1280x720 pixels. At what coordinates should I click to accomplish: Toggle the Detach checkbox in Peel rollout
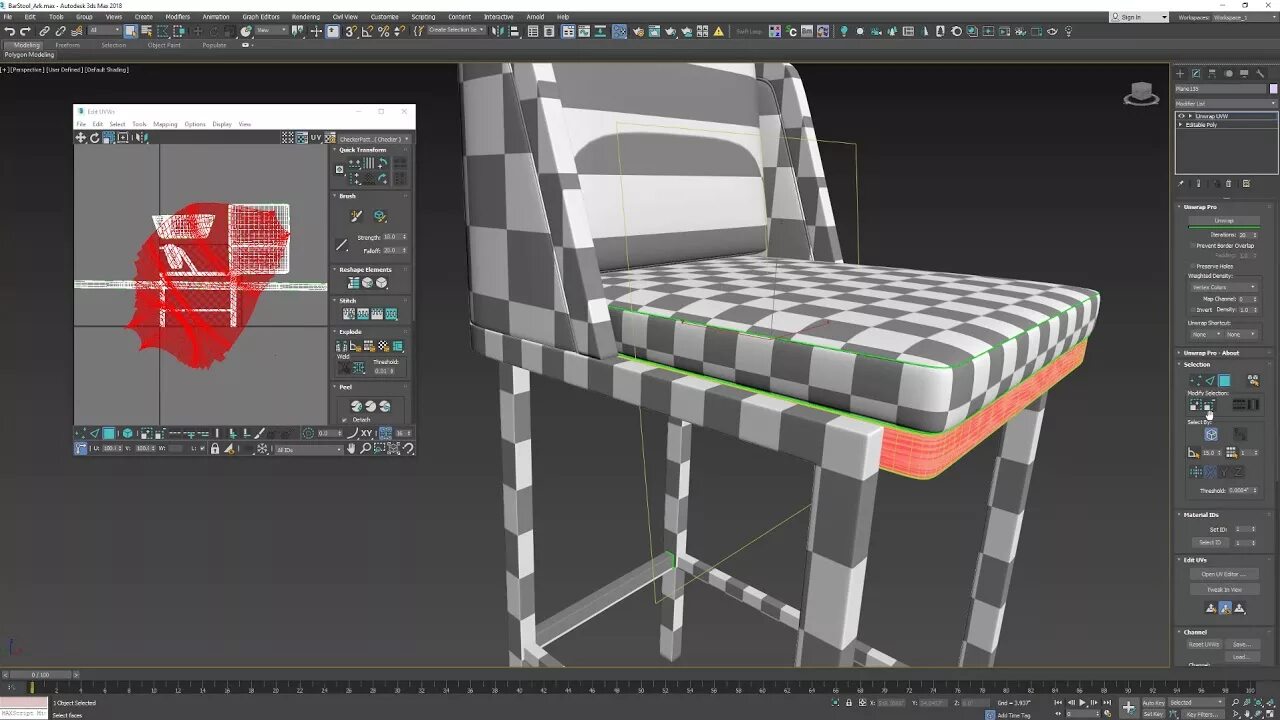[345, 419]
